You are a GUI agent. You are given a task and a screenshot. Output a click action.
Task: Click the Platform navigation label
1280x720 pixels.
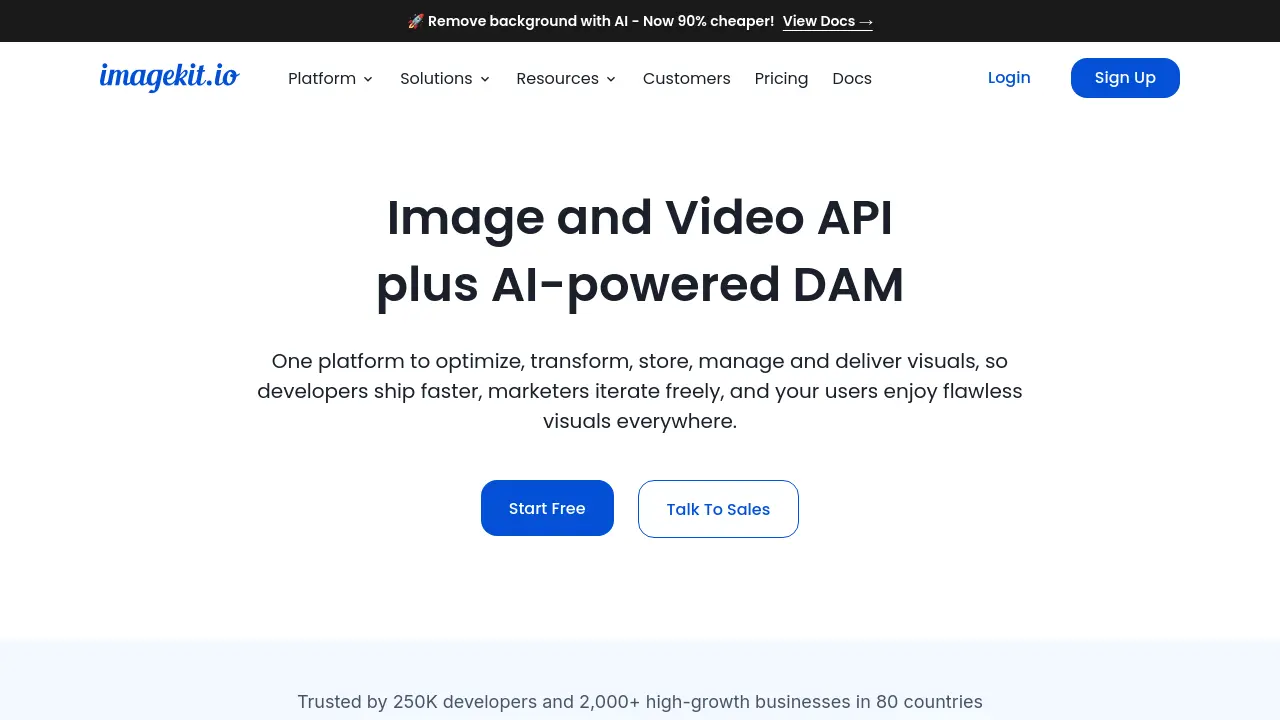(322, 78)
